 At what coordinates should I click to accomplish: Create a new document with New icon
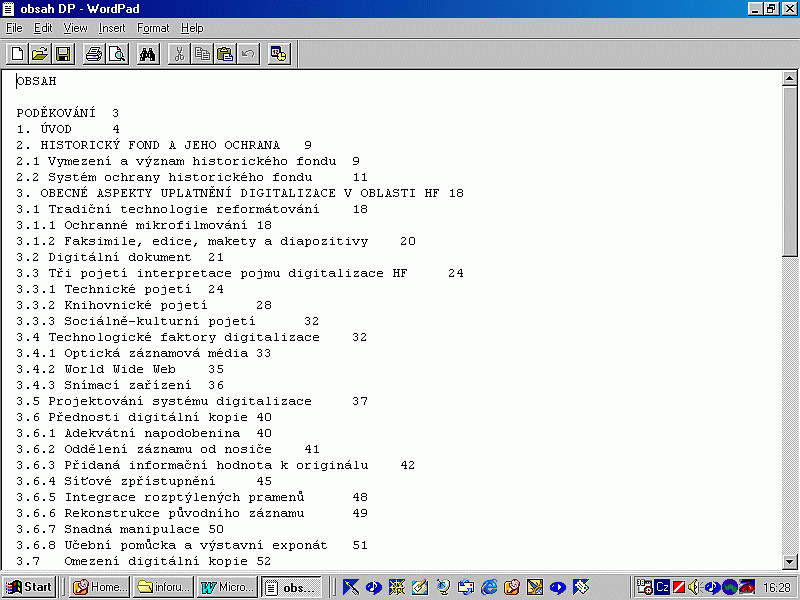[17, 54]
